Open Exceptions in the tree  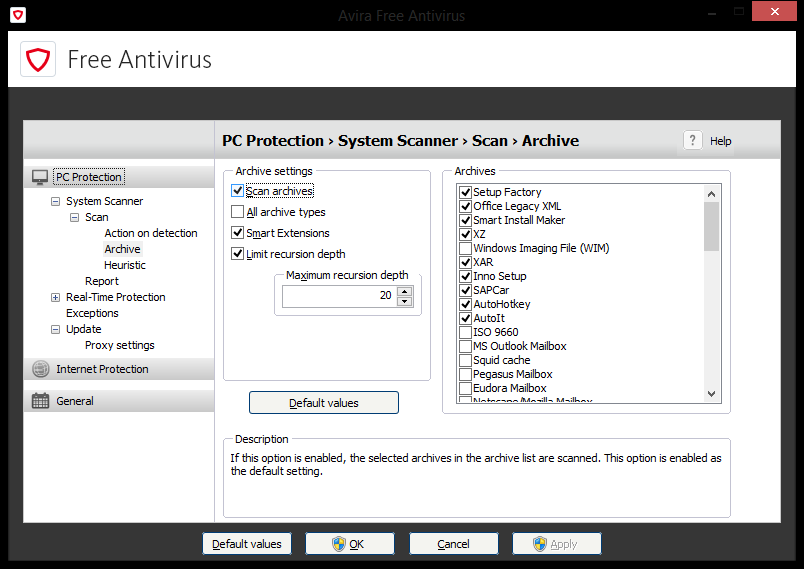tap(92, 313)
